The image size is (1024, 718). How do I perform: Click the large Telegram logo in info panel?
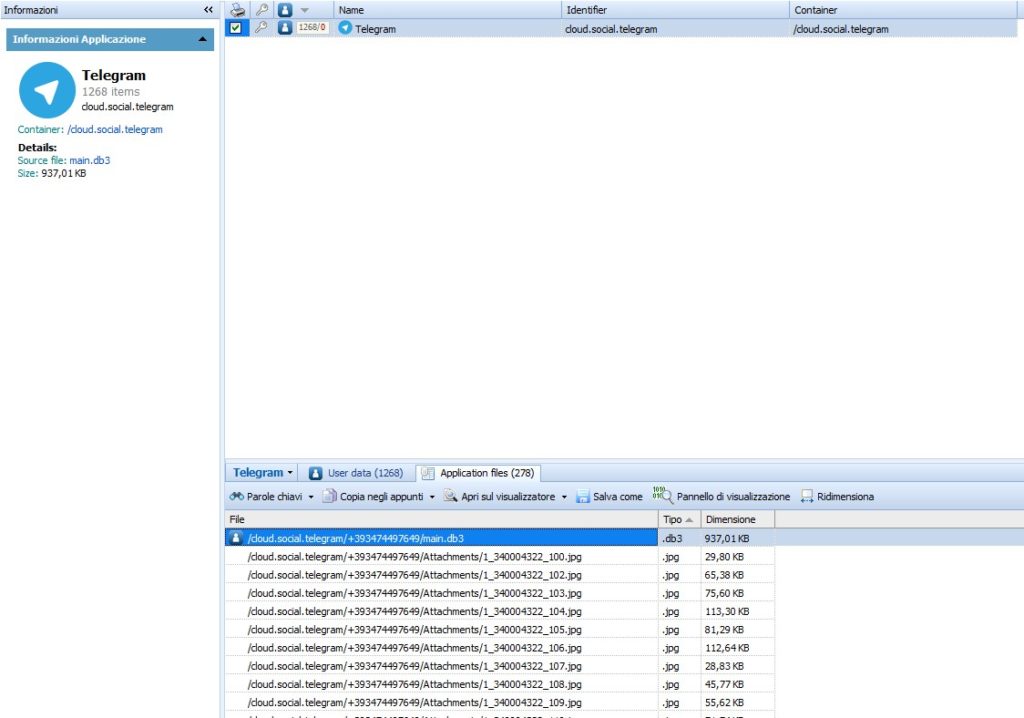(x=47, y=90)
